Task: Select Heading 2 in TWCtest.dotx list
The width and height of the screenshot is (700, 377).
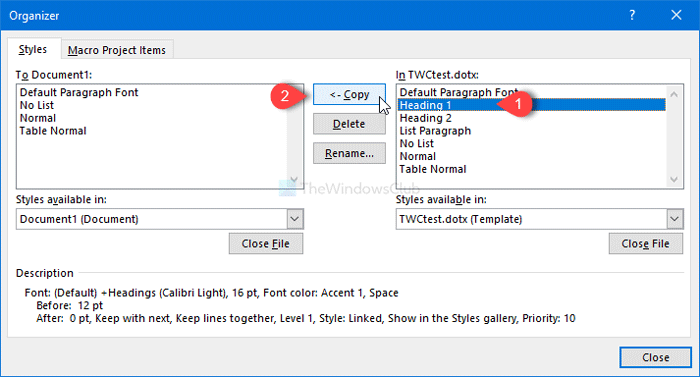Action: pyautogui.click(x=425, y=118)
